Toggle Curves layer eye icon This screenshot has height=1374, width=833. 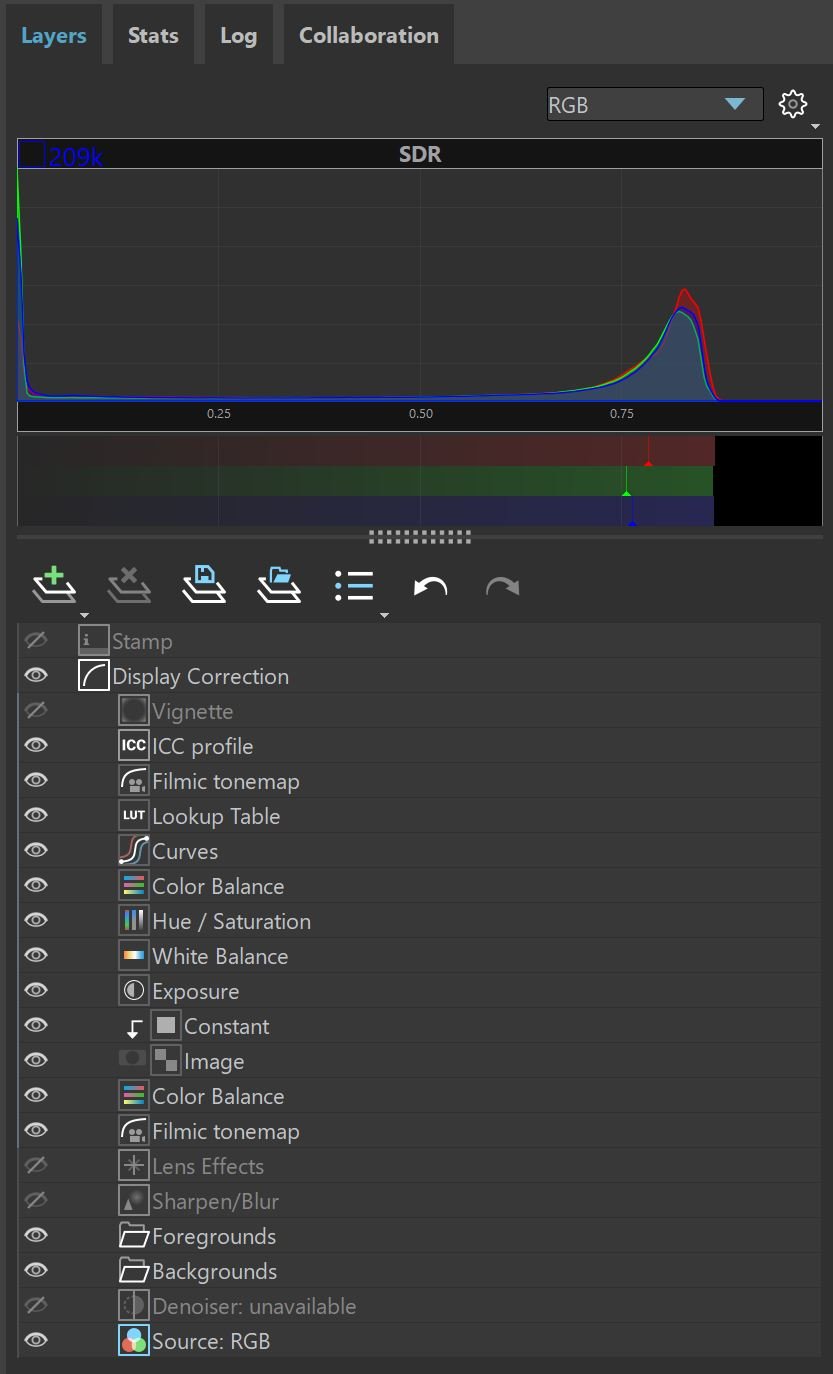tap(36, 851)
